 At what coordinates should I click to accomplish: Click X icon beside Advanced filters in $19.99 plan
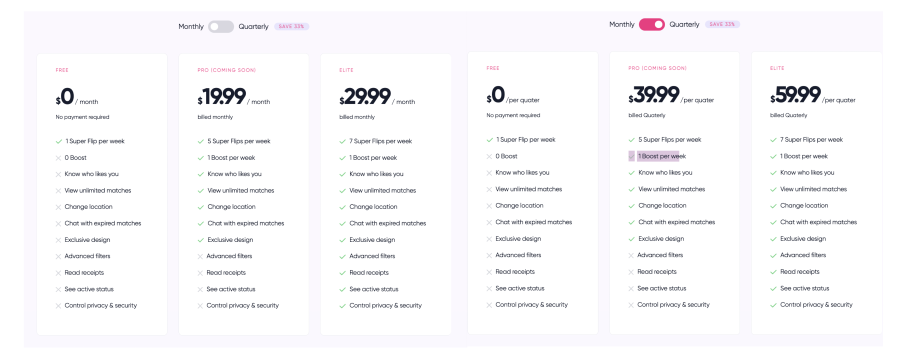pos(200,256)
